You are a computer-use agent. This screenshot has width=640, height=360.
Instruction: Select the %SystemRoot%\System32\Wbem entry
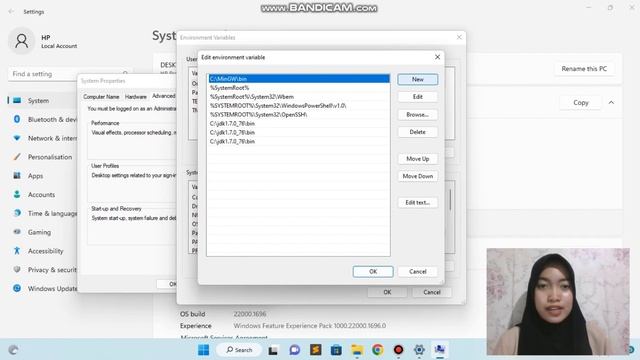(299, 97)
